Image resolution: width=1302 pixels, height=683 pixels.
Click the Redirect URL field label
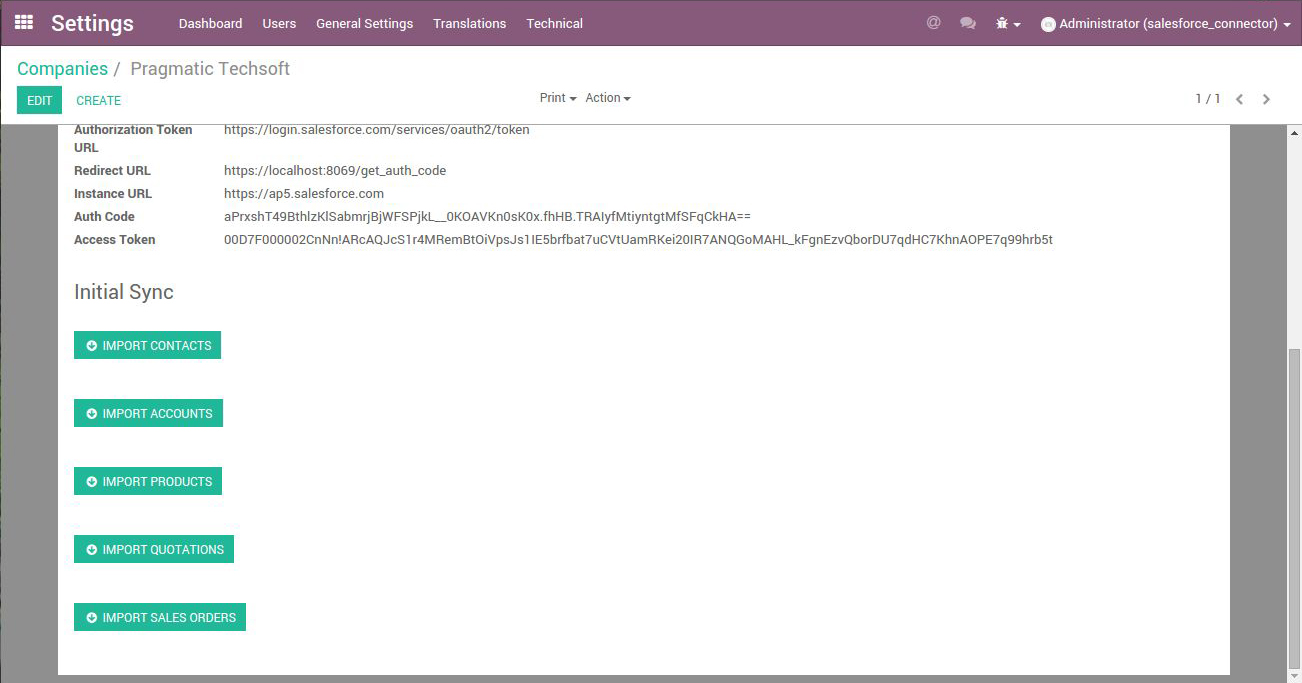point(112,171)
